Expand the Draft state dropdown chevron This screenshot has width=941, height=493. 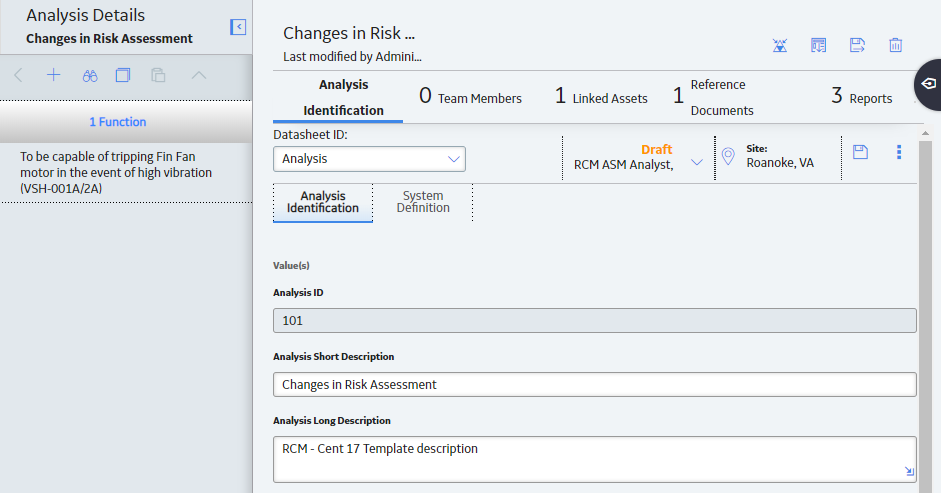[x=697, y=162]
